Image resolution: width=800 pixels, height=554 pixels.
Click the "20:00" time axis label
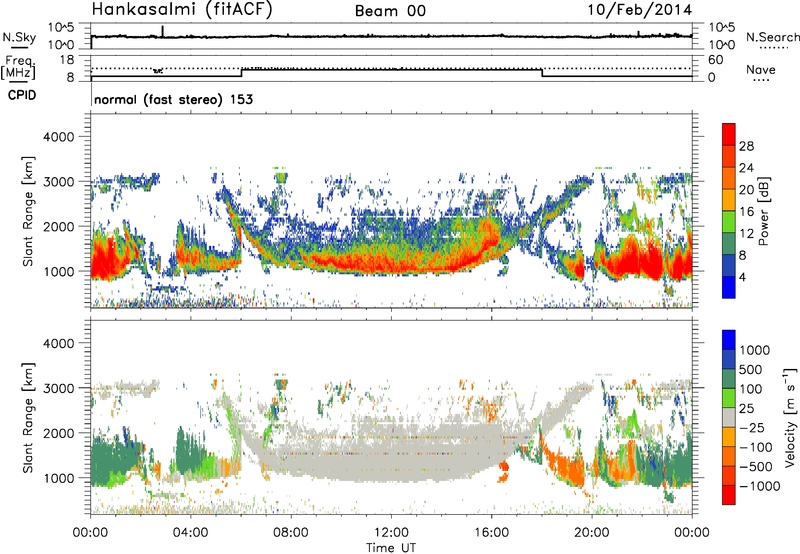tap(592, 533)
